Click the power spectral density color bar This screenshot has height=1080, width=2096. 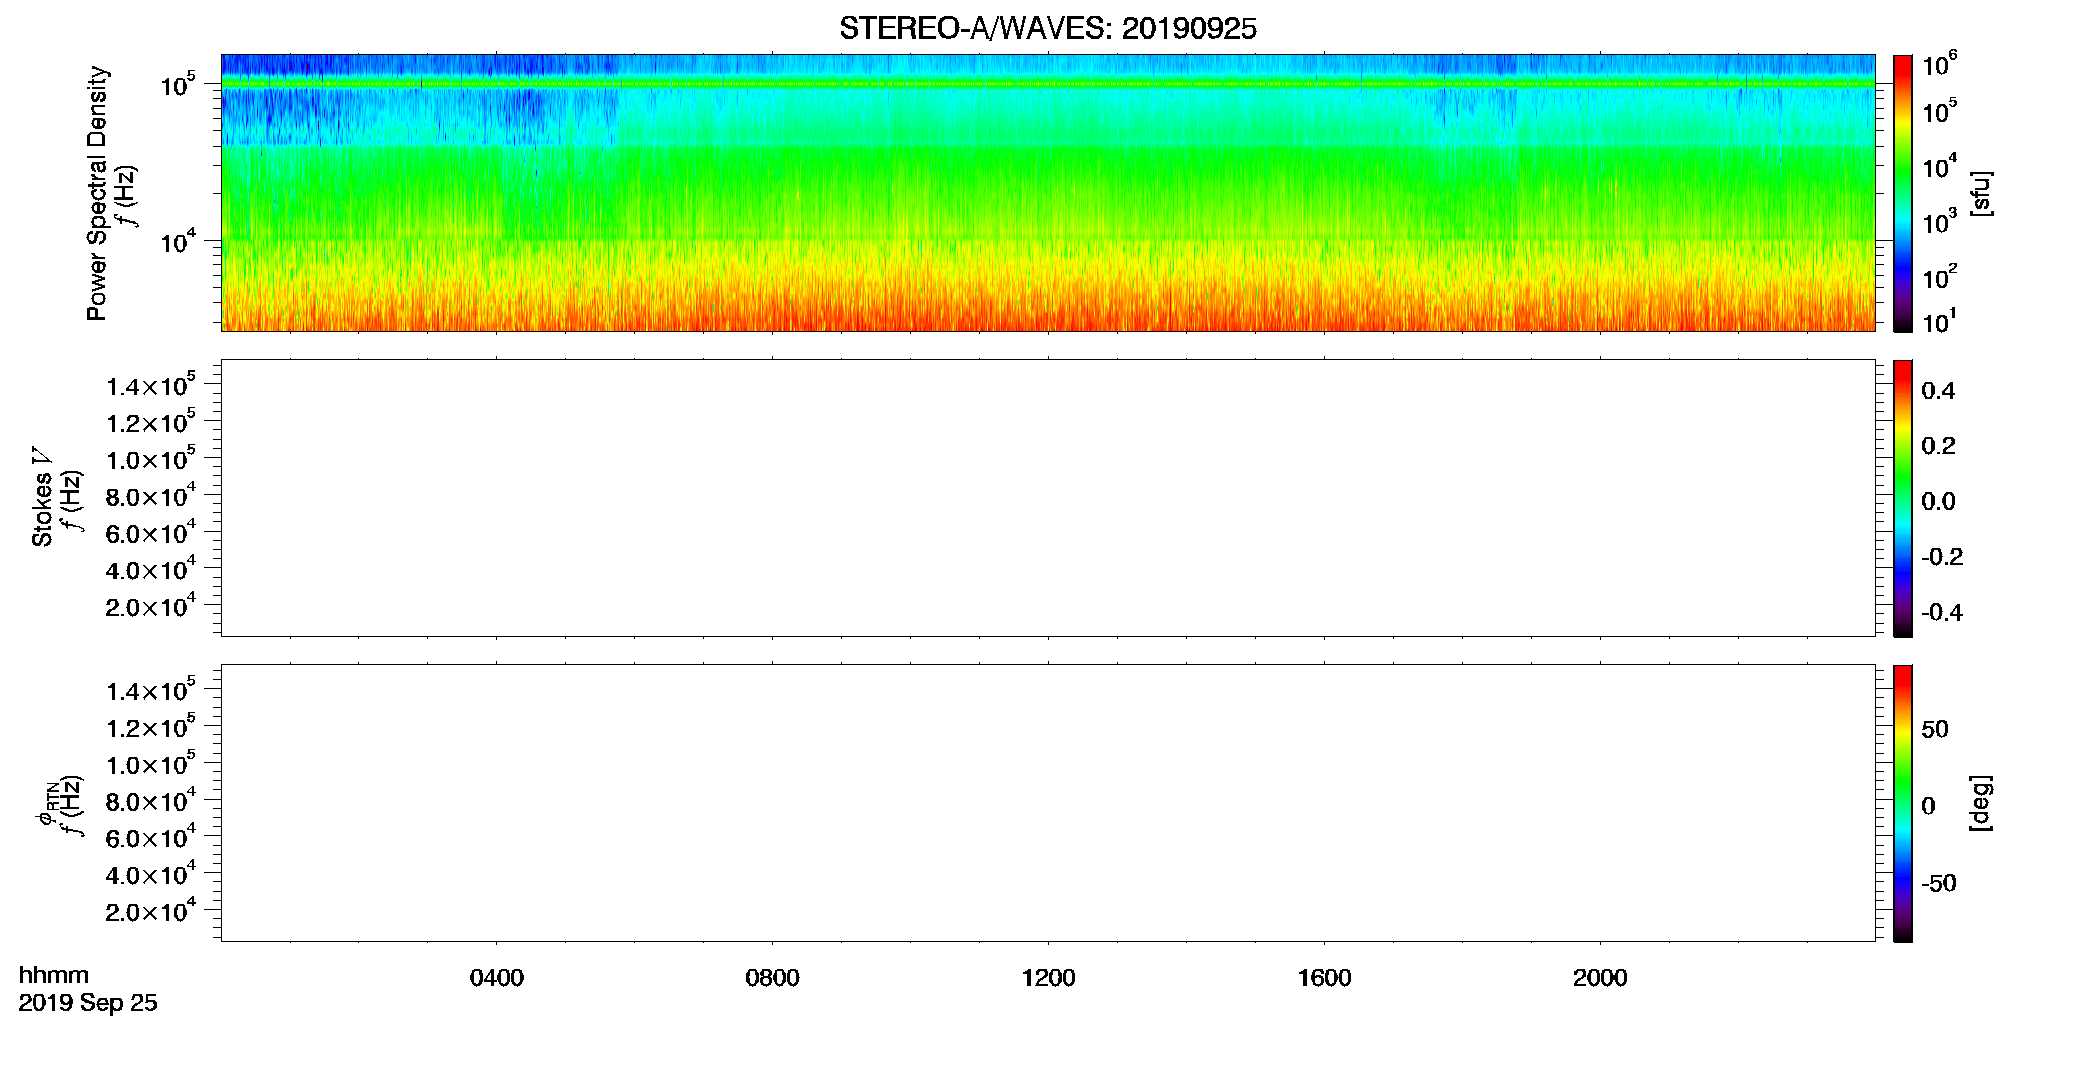1903,193
